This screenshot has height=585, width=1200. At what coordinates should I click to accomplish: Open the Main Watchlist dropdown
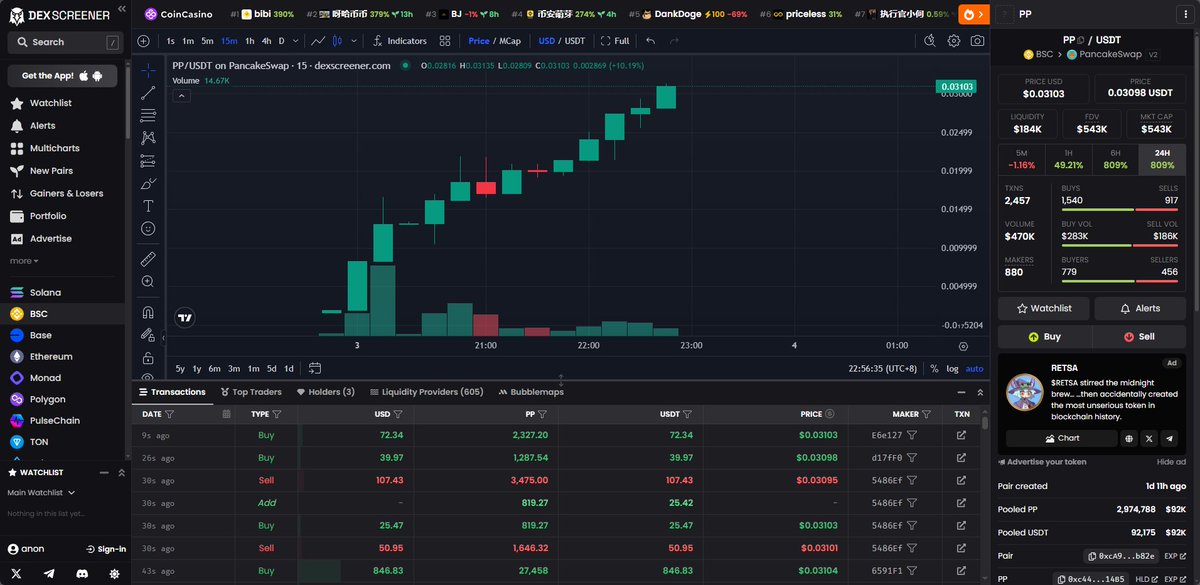tap(41, 492)
